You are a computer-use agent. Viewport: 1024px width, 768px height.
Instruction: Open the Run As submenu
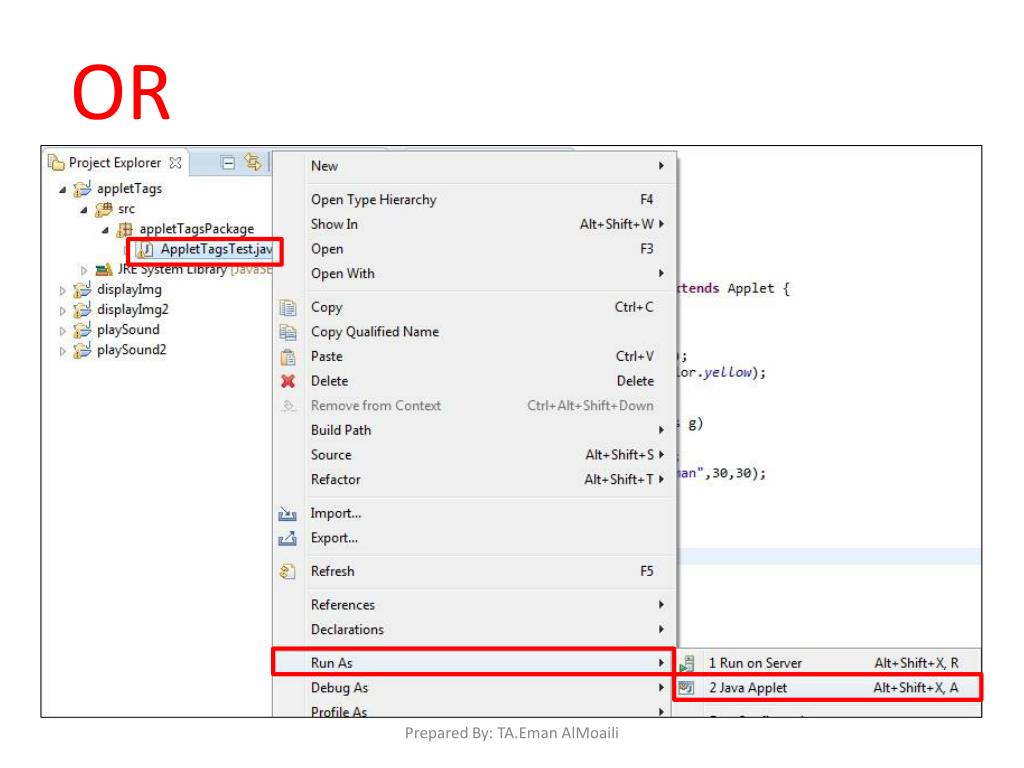pyautogui.click(x=475, y=663)
